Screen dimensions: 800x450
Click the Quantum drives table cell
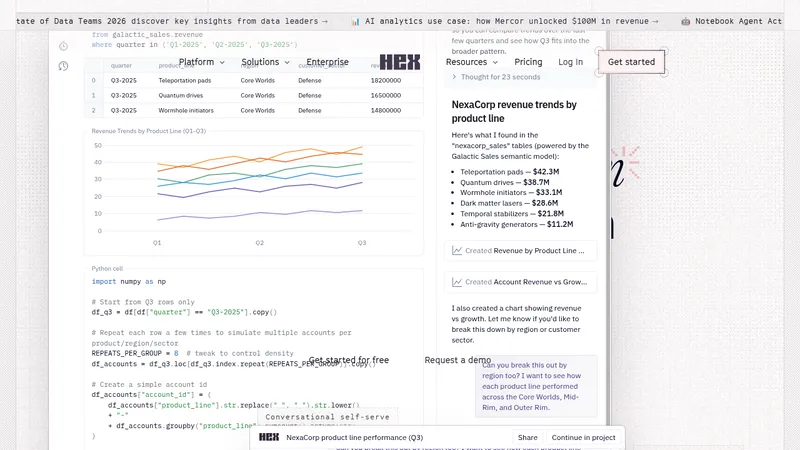pyautogui.click(x=181, y=95)
